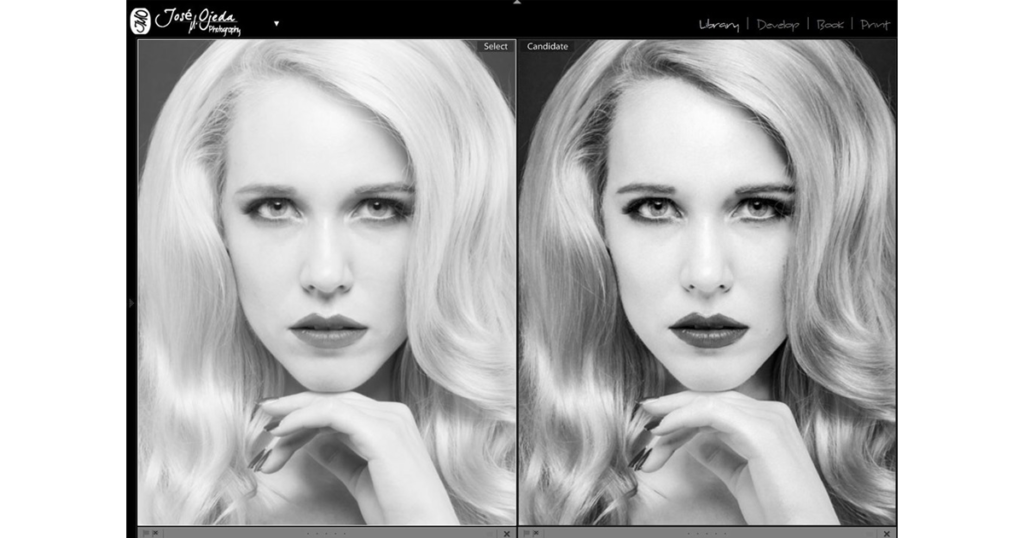Open the Print module

(x=875, y=25)
